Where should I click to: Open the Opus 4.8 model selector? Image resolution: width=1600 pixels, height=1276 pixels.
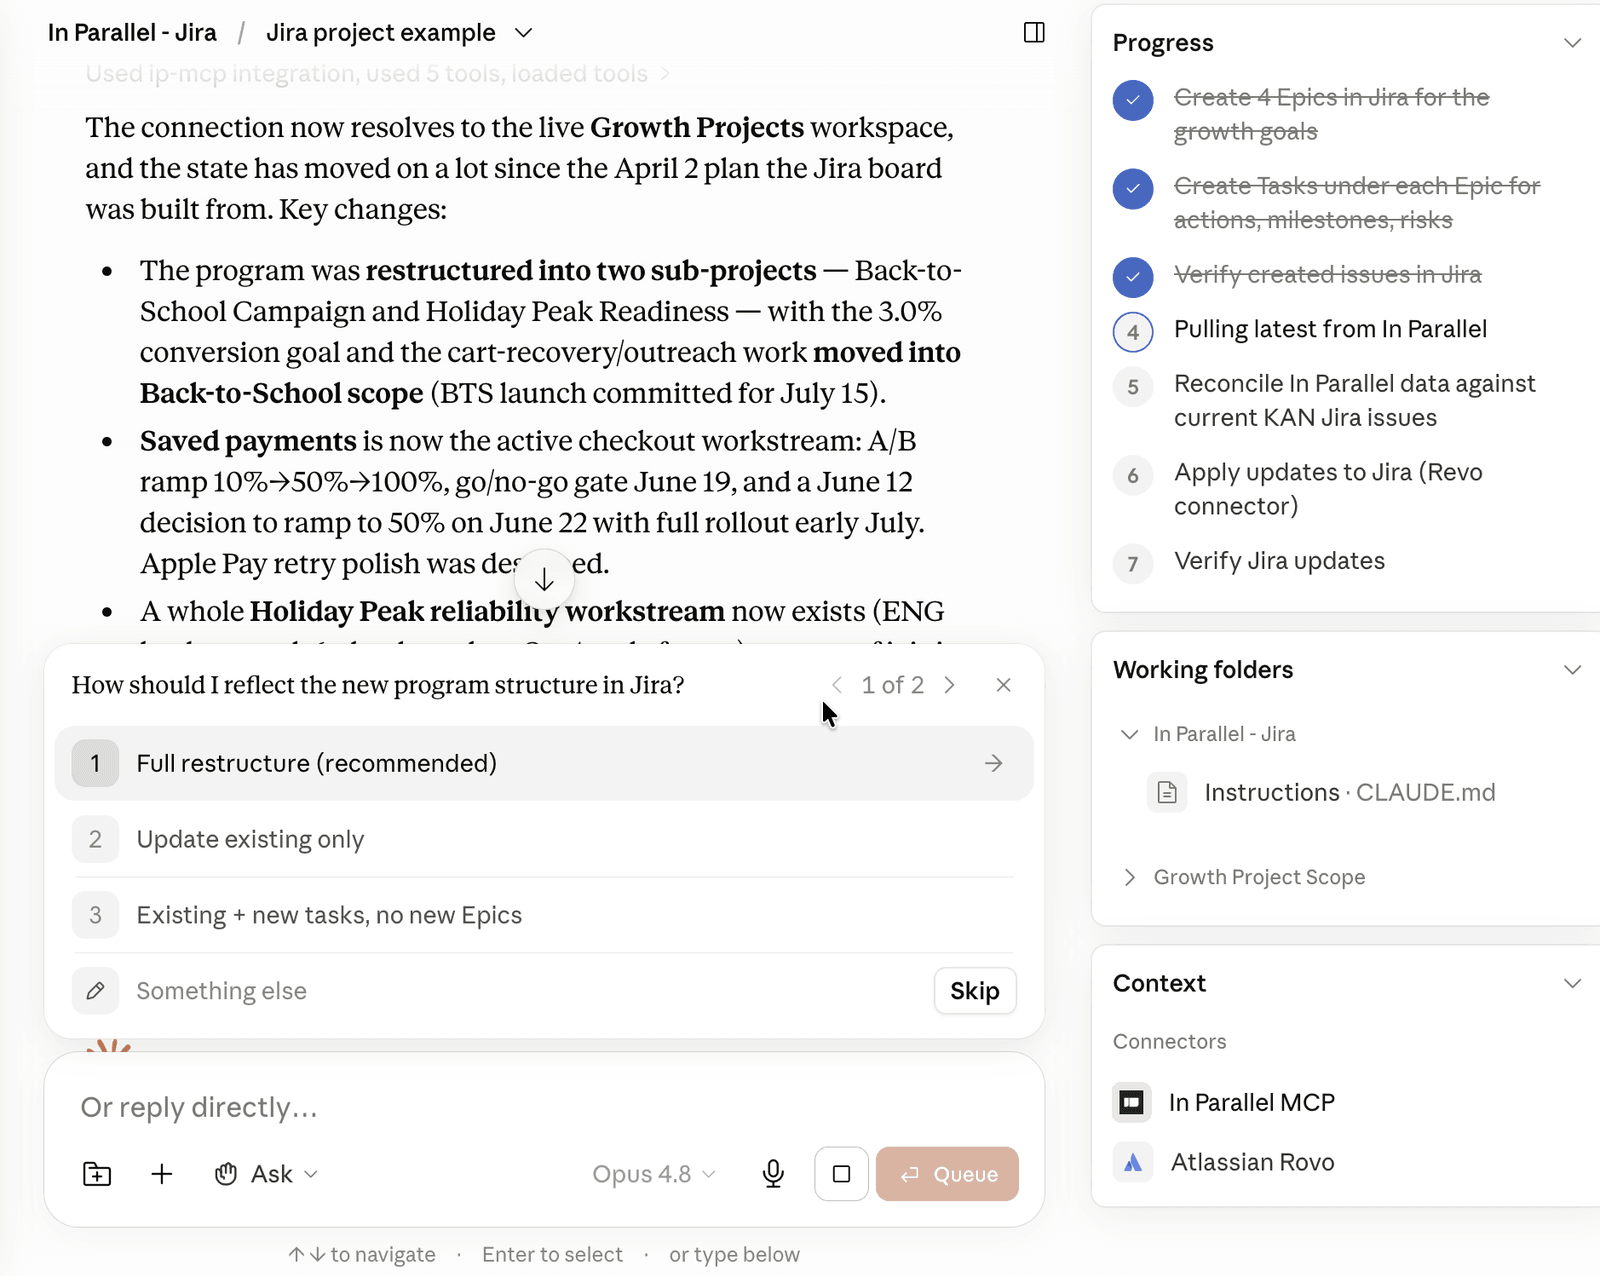click(x=654, y=1174)
